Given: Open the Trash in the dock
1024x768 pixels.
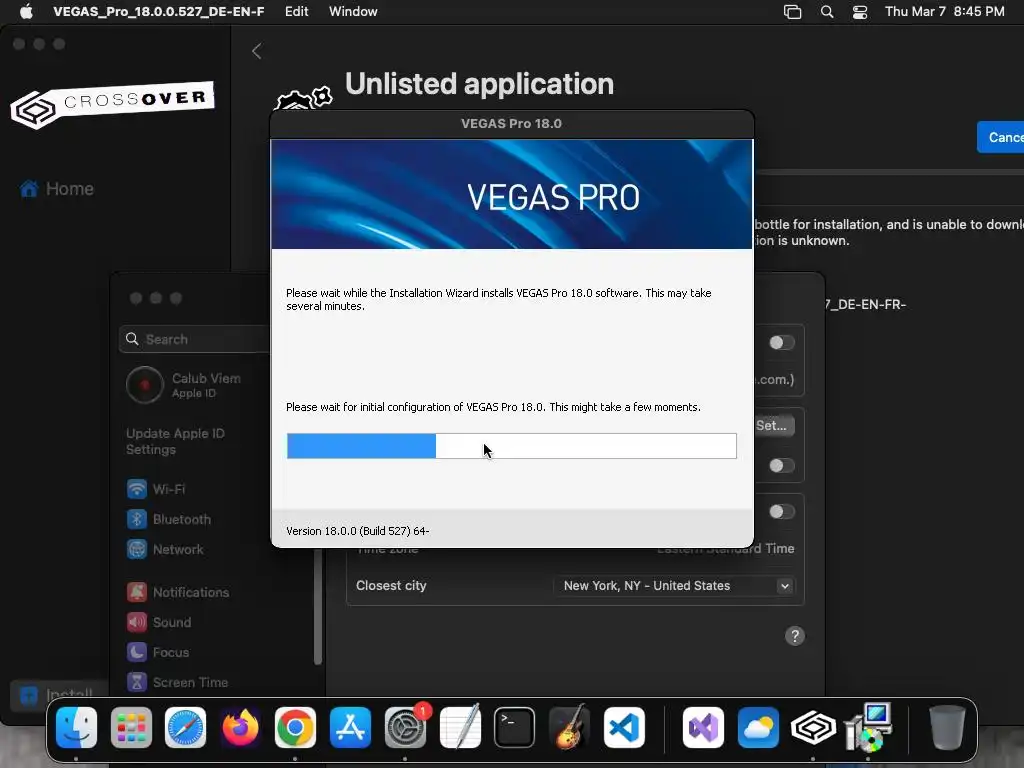Looking at the screenshot, I should [947, 727].
